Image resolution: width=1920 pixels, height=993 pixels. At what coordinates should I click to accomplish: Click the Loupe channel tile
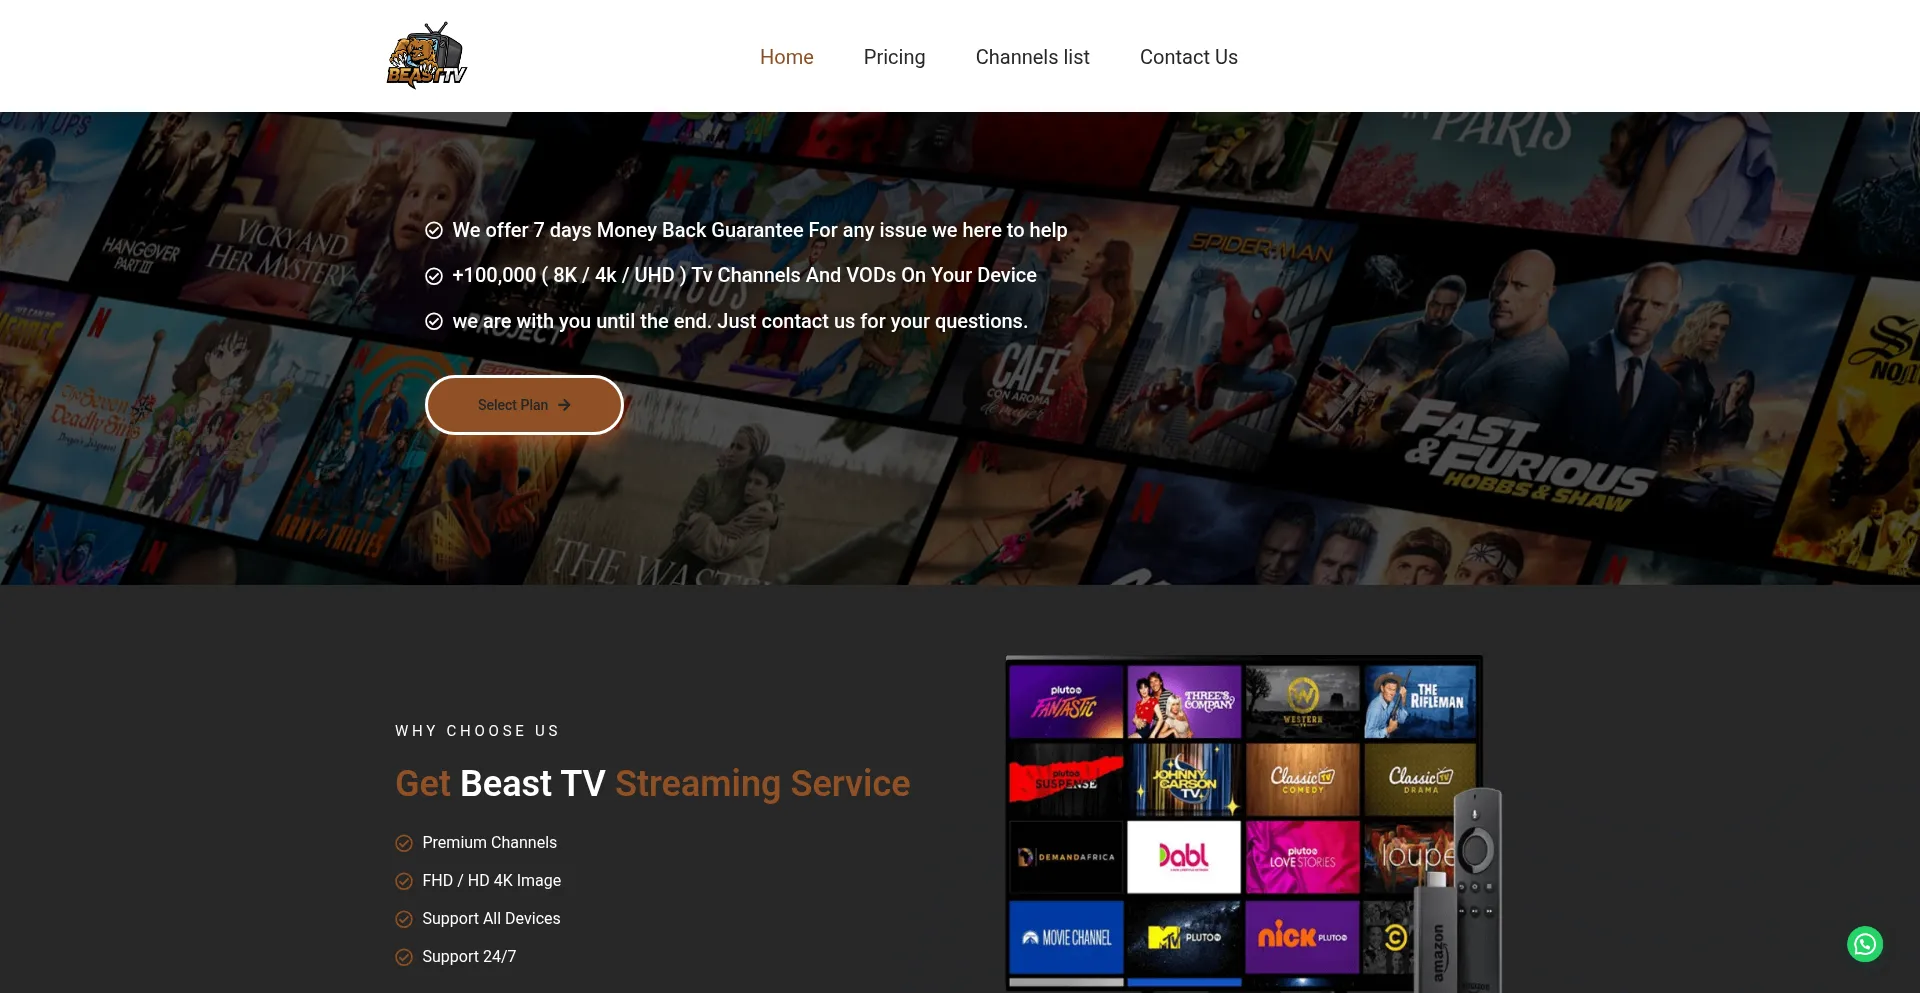click(x=1410, y=857)
